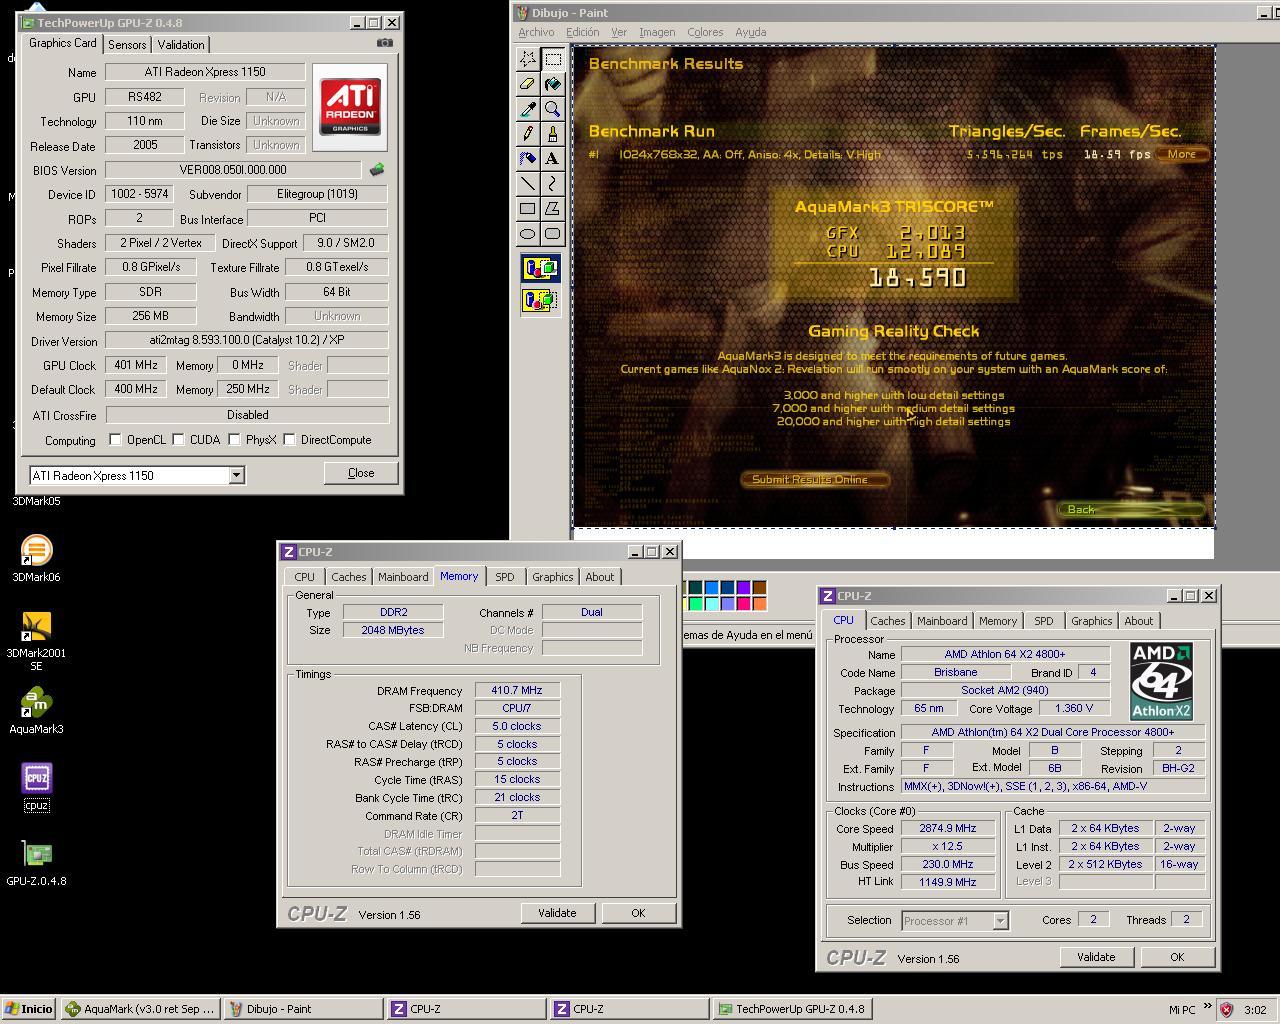
Task: Switch to AquaMark taskbar button
Action: (140, 1009)
